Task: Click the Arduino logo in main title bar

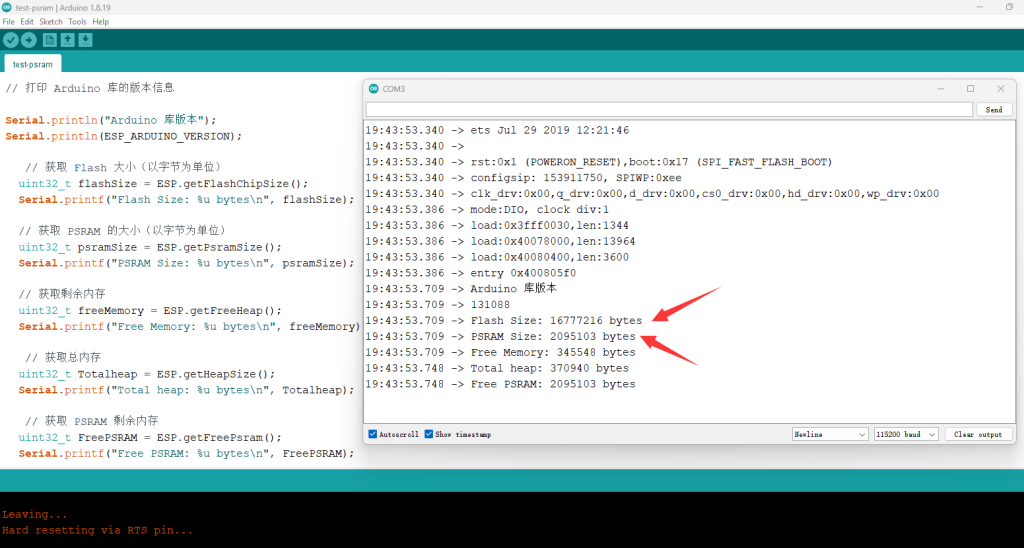Action: [7, 7]
